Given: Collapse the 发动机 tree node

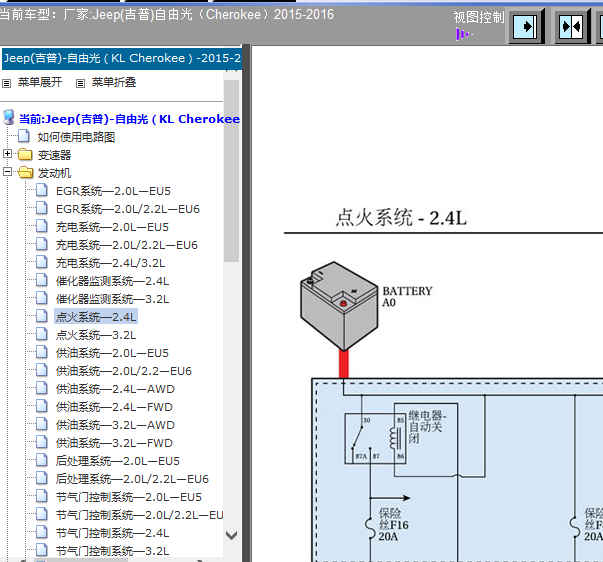Looking at the screenshot, I should point(7,172).
